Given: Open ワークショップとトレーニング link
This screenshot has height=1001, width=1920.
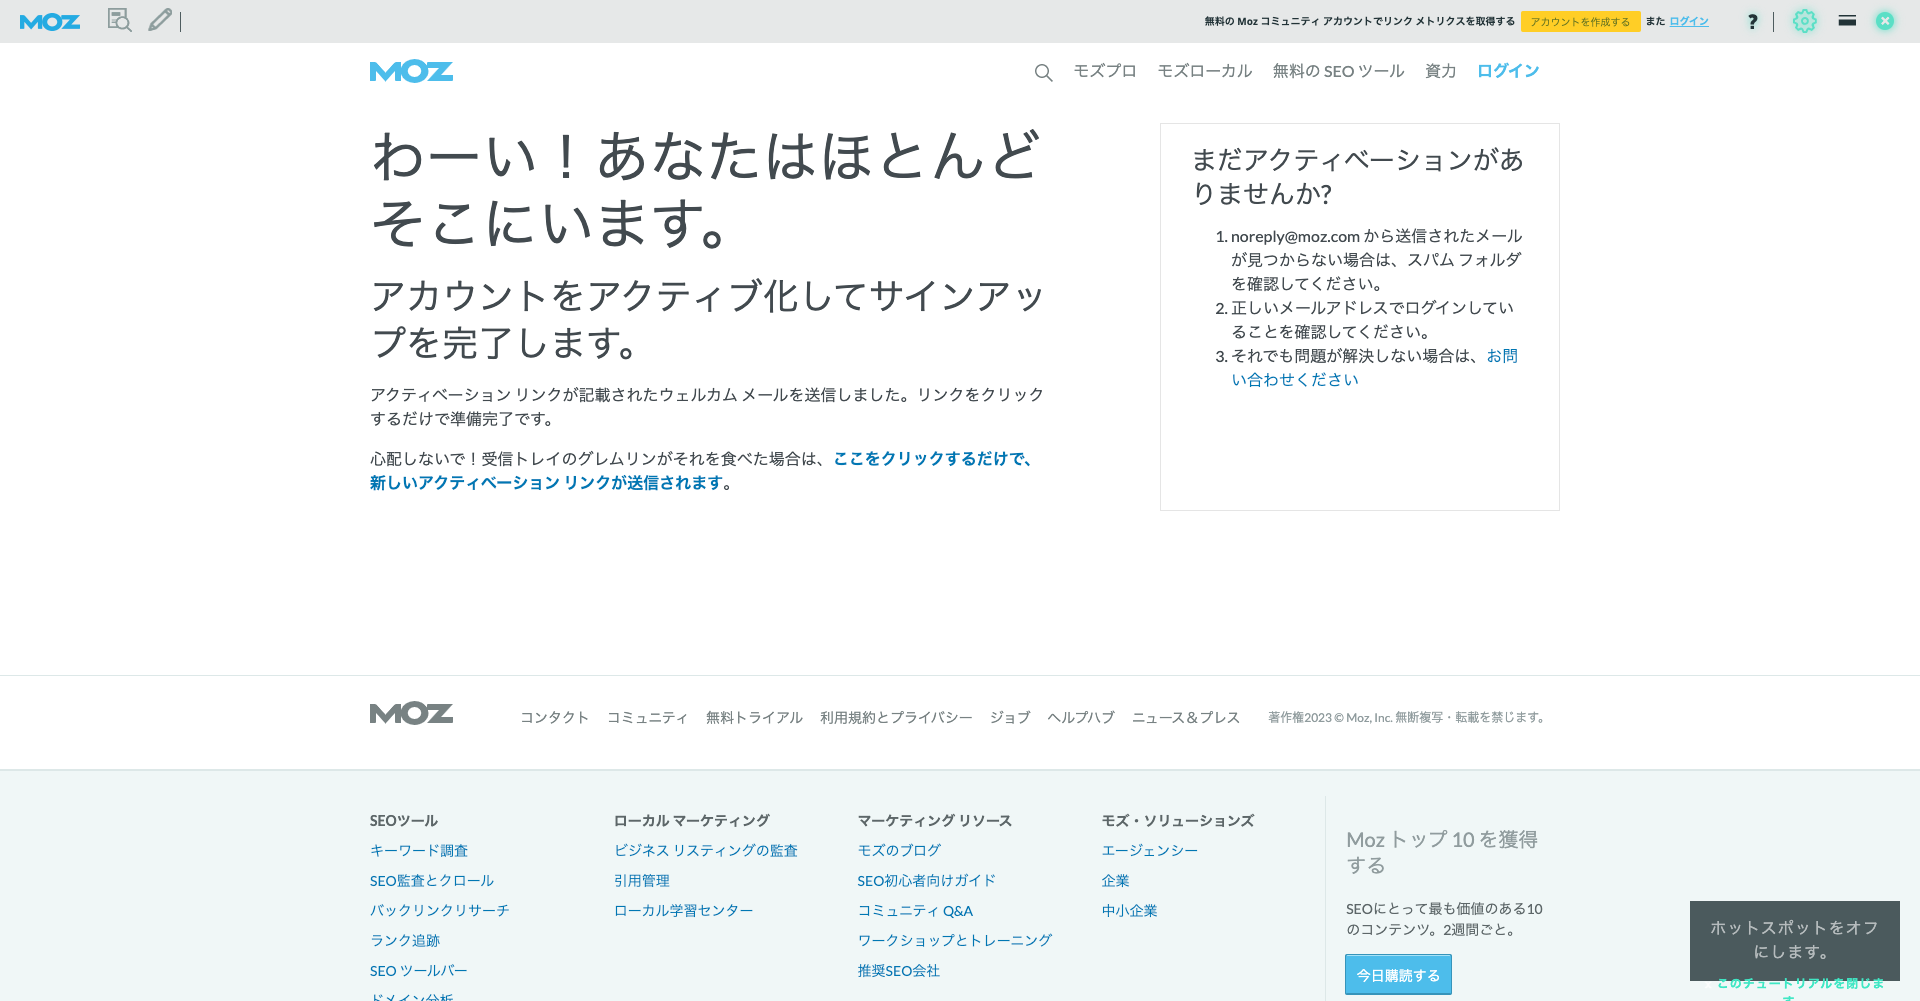Looking at the screenshot, I should 955,941.
